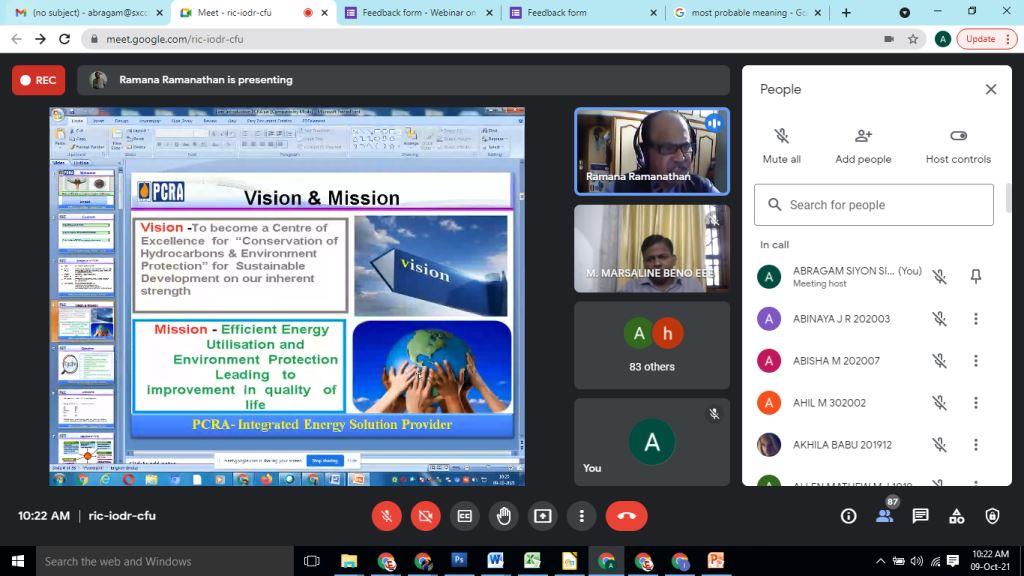Raise your hand in the meeting
Viewport: 1024px width, 576px height.
click(x=503, y=516)
